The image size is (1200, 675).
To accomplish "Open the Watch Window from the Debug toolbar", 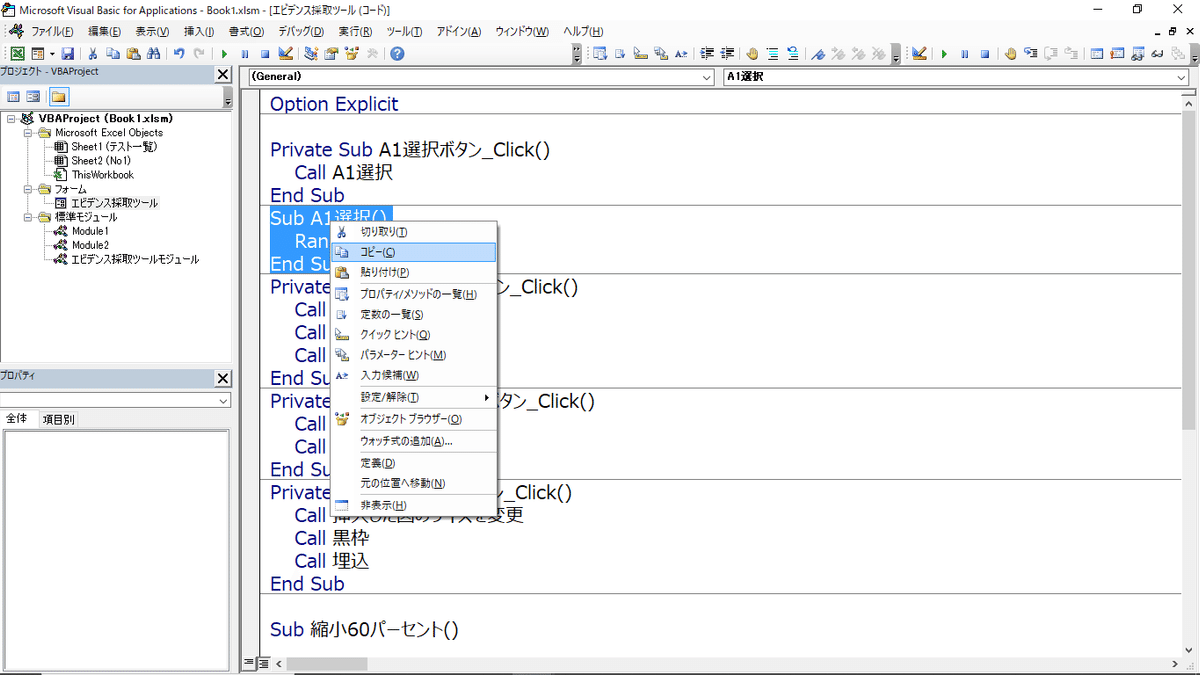I will (x=1137, y=53).
